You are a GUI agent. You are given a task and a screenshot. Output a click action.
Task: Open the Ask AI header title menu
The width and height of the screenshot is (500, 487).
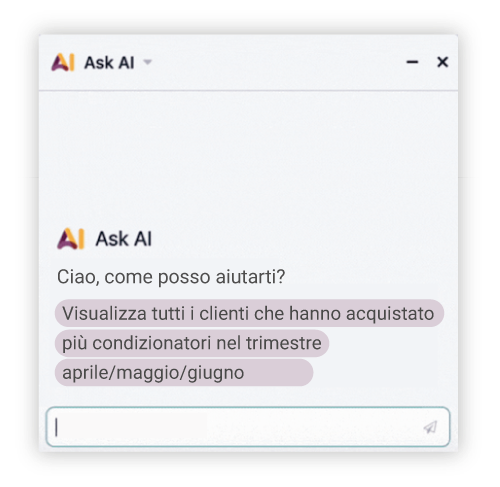click(109, 63)
